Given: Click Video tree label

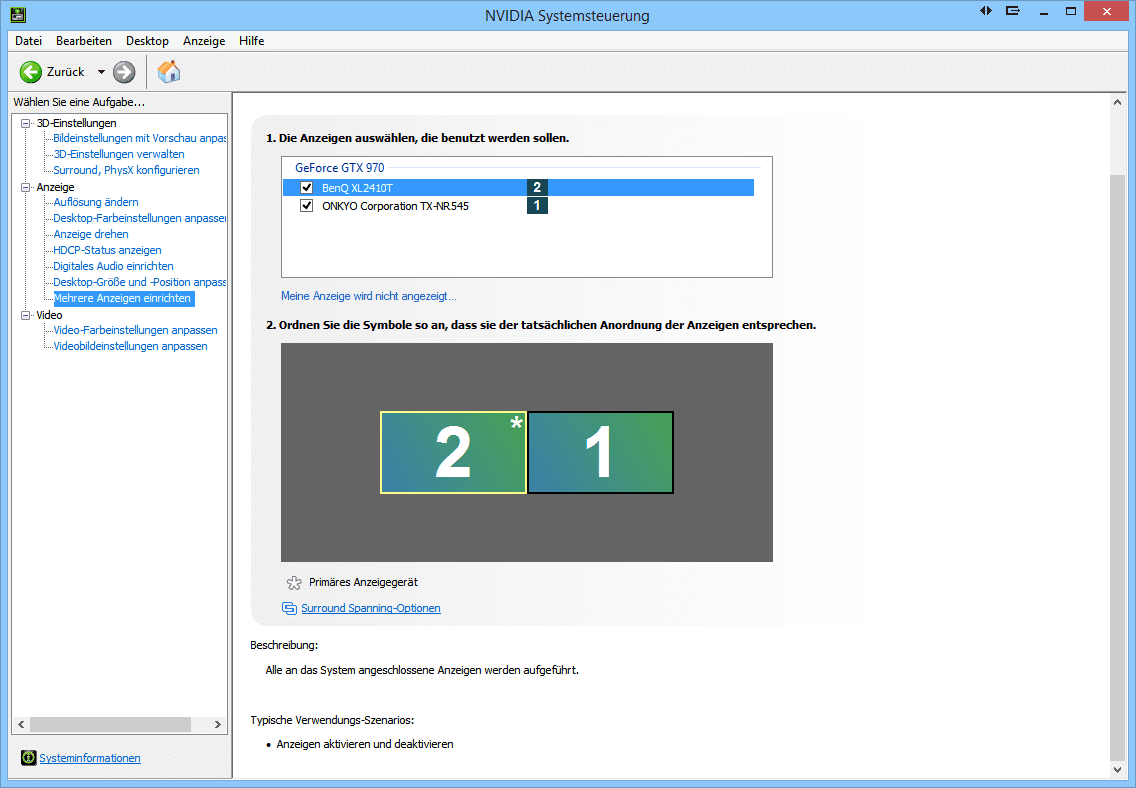Looking at the screenshot, I should pos(49,315).
